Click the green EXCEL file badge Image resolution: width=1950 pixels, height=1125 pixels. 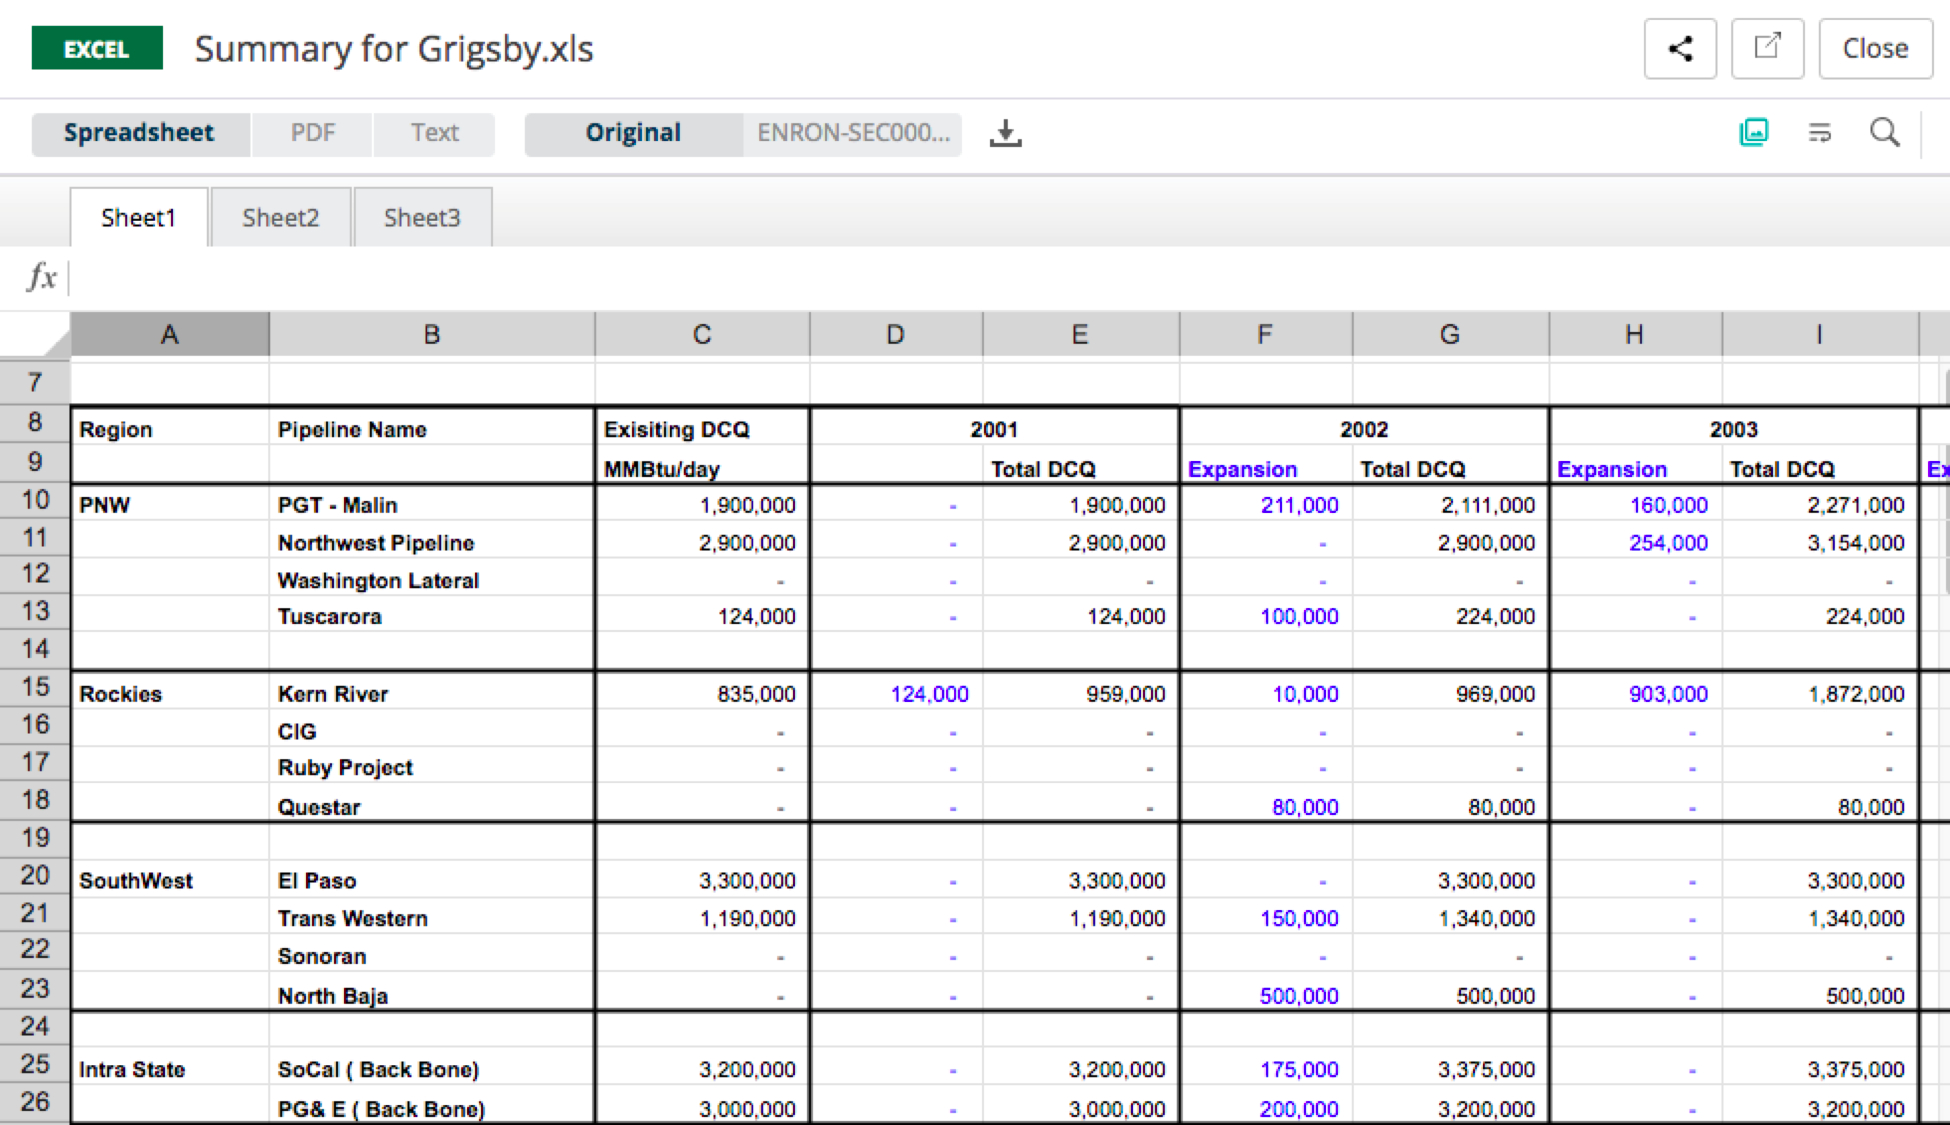point(97,48)
